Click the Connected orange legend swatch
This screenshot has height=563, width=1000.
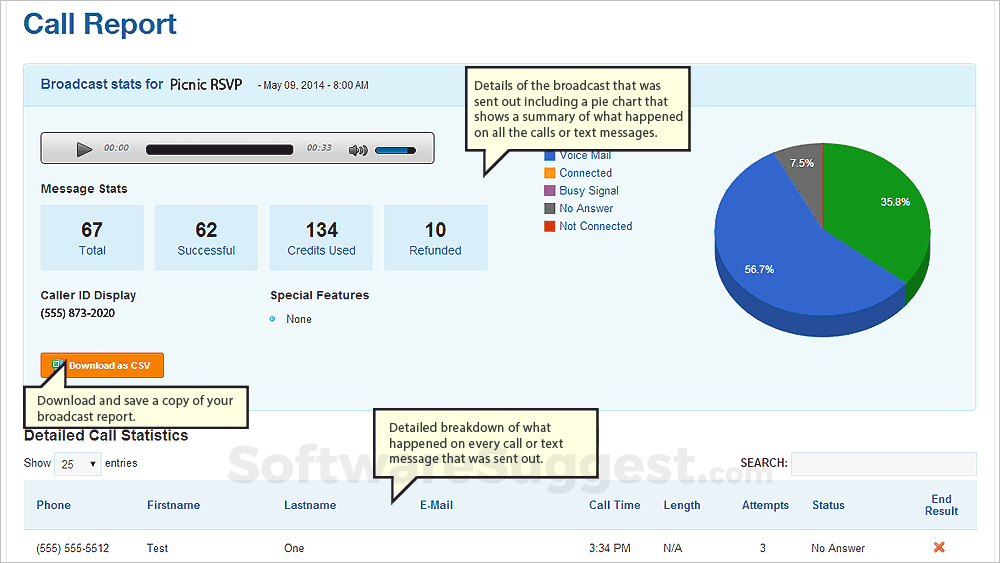click(550, 173)
